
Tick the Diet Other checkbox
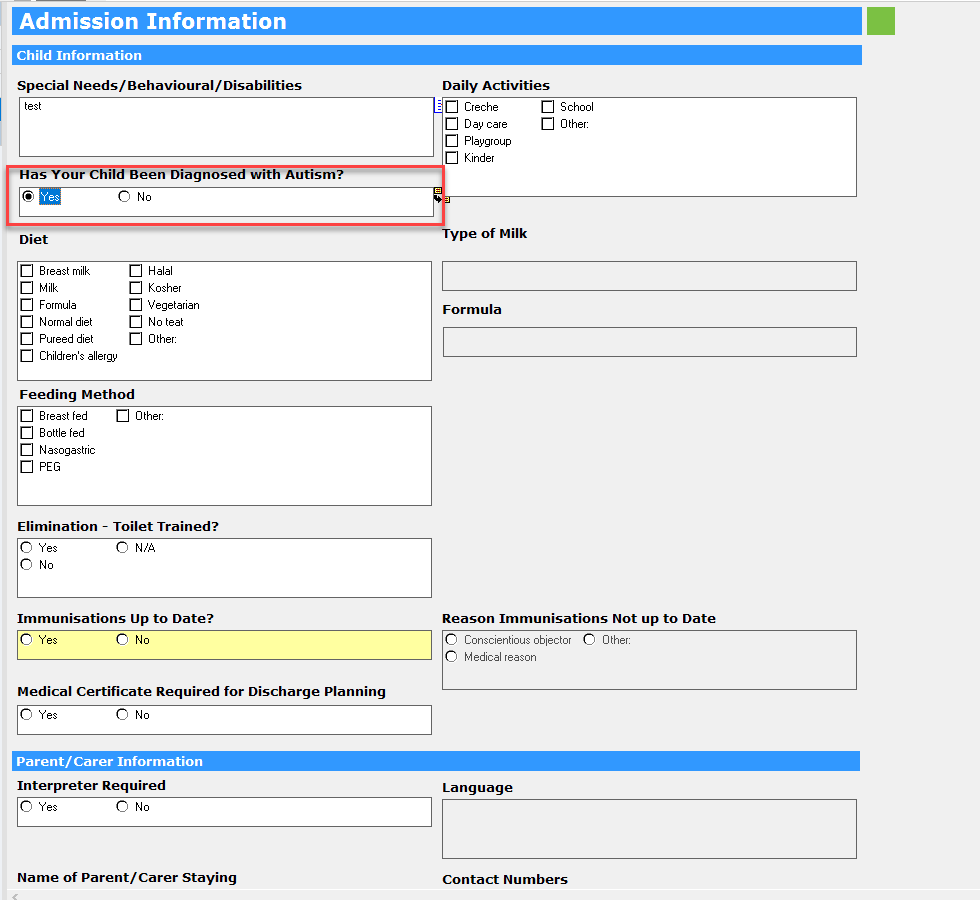tap(136, 339)
